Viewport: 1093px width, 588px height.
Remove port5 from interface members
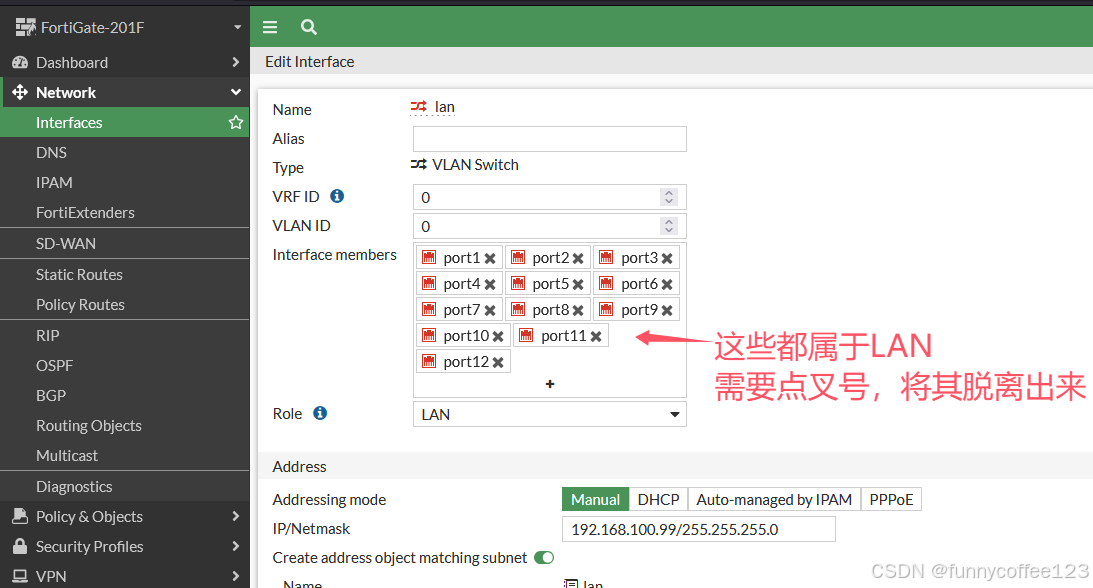578,284
